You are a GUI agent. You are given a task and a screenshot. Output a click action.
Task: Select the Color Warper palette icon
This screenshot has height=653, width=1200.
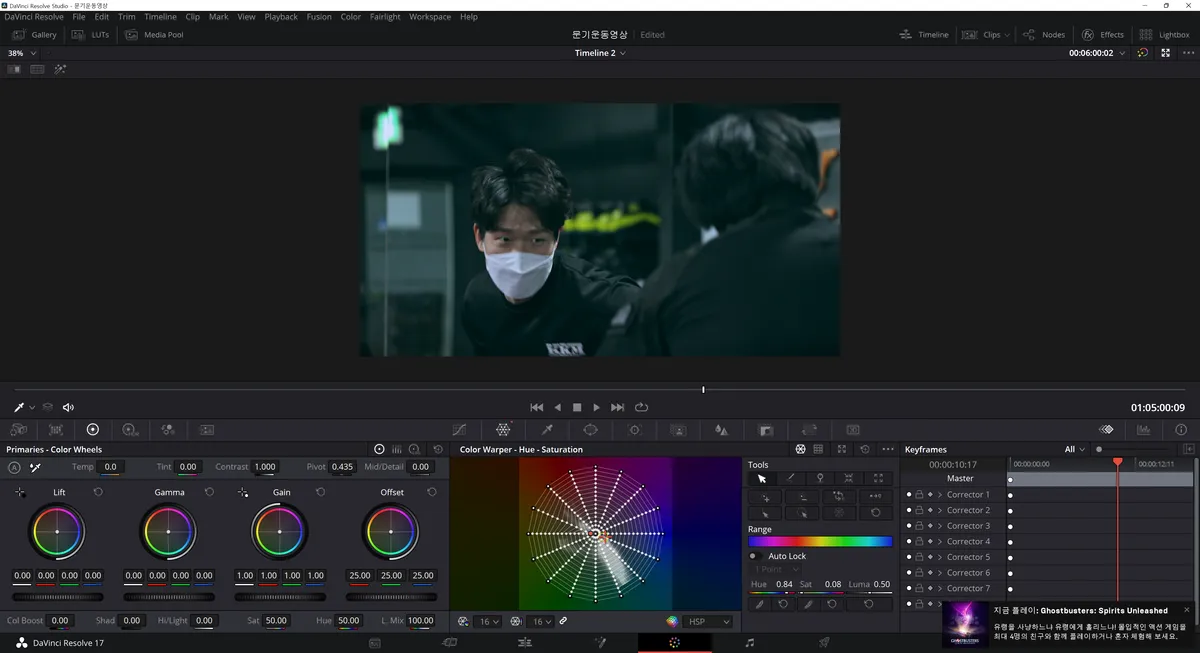point(503,429)
